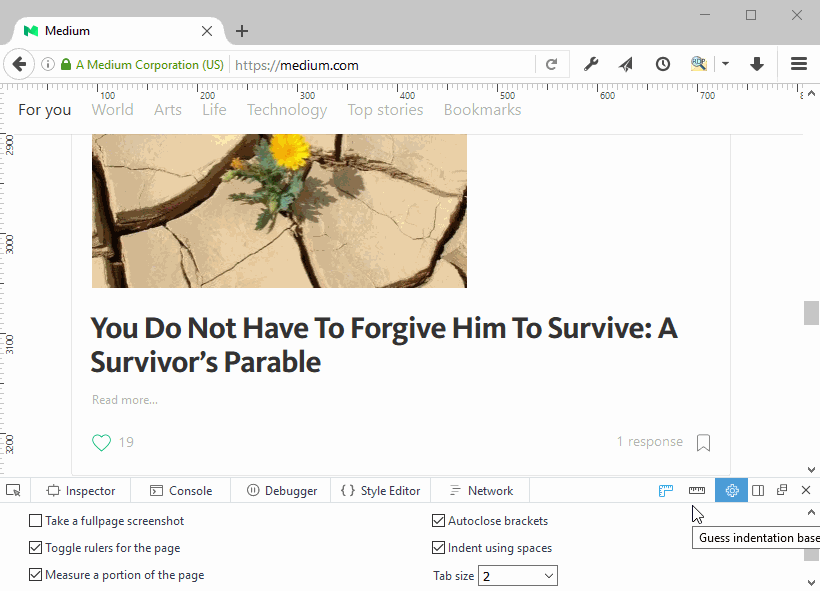Image resolution: width=820 pixels, height=591 pixels.
Task: Like the article with heart icon
Action: coord(101,442)
